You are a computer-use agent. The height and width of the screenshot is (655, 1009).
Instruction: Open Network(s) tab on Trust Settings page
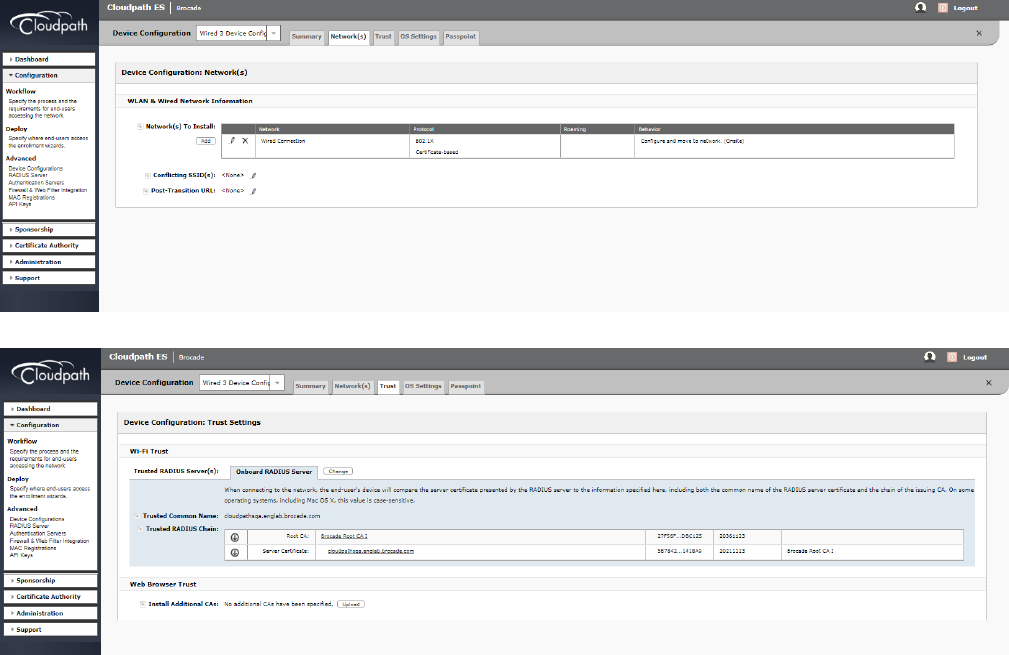pos(352,386)
